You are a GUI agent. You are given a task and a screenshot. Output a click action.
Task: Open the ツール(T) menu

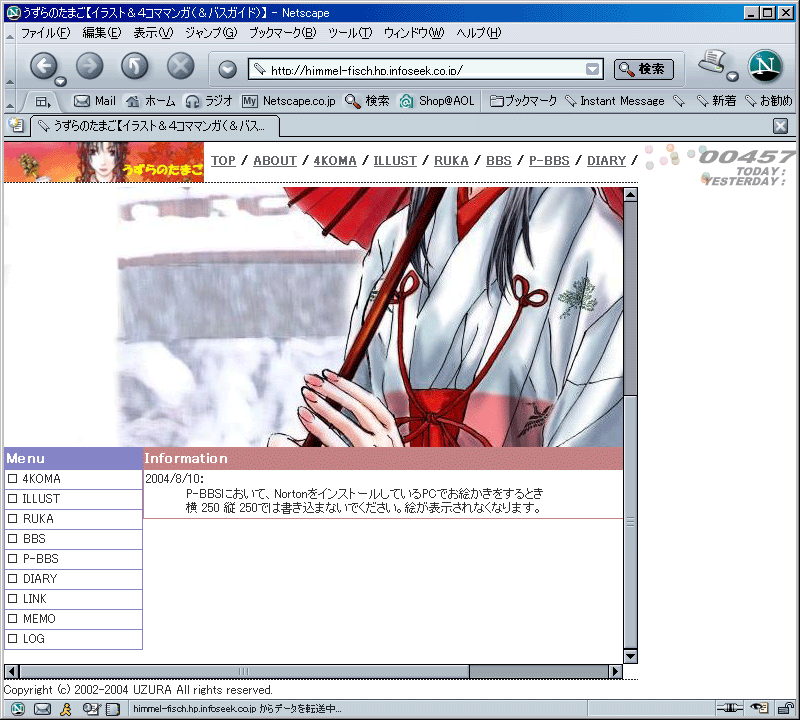pos(350,33)
